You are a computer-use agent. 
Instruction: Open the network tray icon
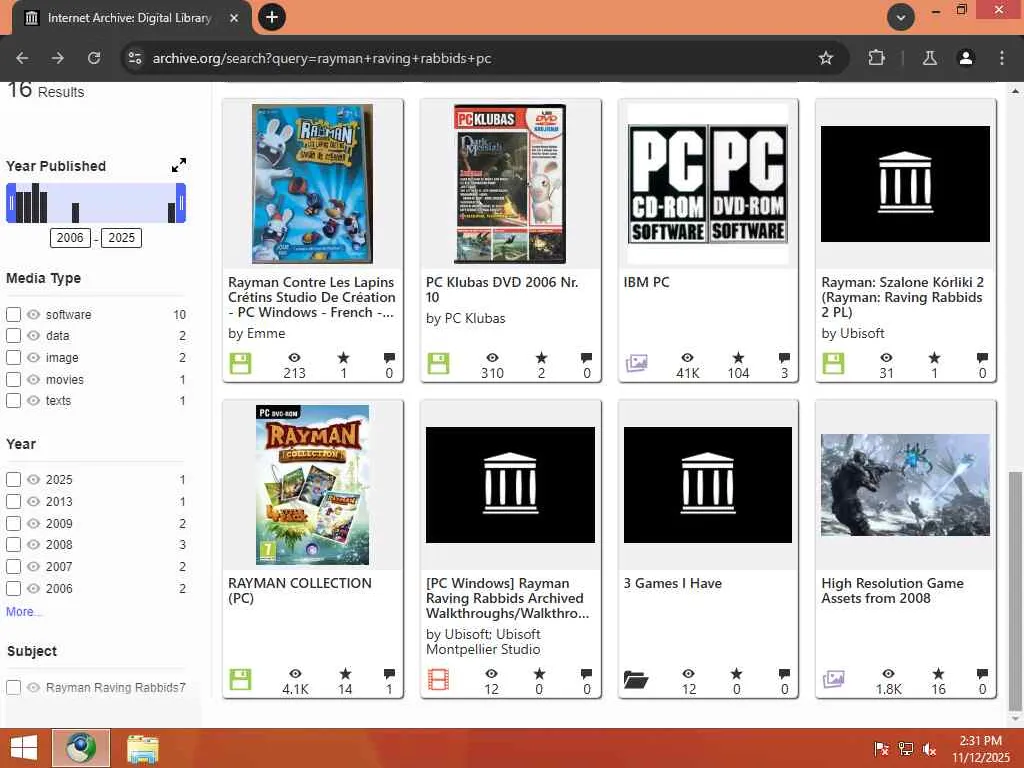tap(906, 749)
